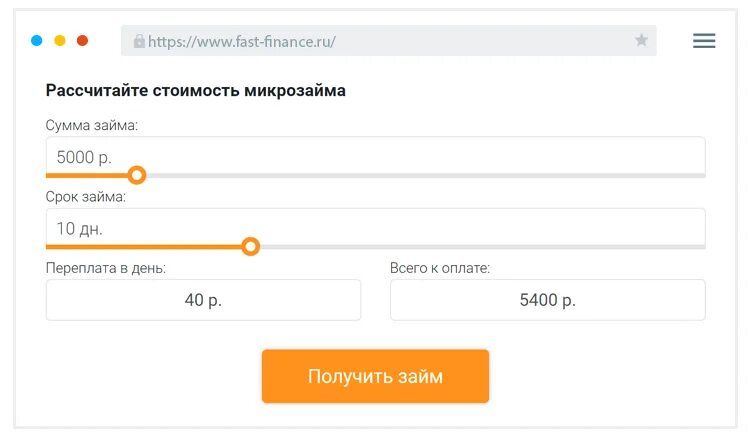Screen dimensions: 751x441
Task: Click the 'Сумма займа:' label
Action: pyautogui.click(x=92, y=126)
